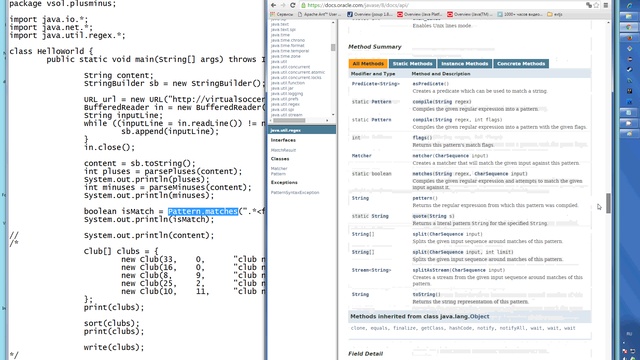Open the Apache Ant User bookmark
This screenshot has height=360, width=640.
319,14
